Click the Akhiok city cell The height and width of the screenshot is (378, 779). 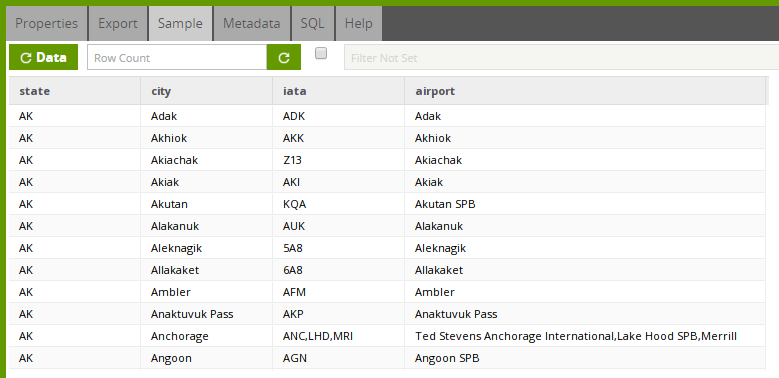[207, 138]
